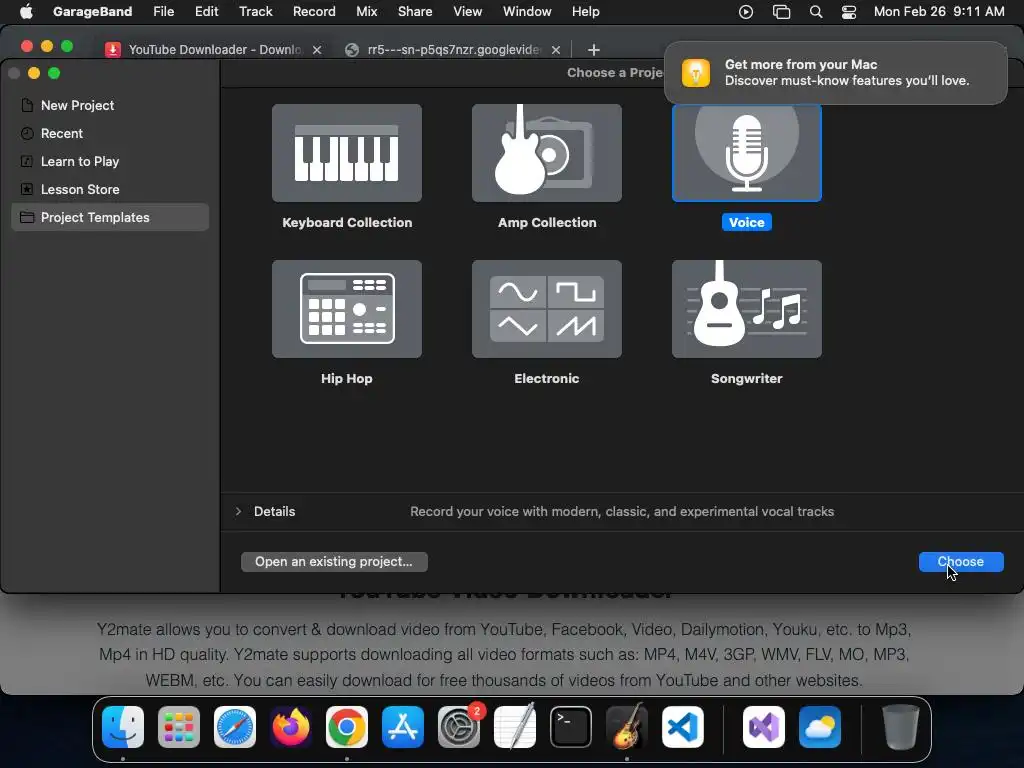Image resolution: width=1024 pixels, height=768 pixels.
Task: Select the Keyboard Collection template
Action: 347,153
